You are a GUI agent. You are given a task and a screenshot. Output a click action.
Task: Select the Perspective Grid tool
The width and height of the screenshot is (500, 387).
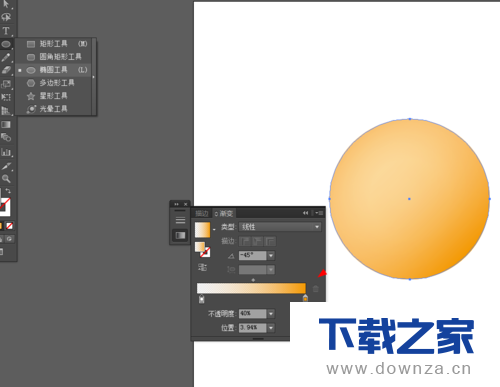[x=6, y=110]
